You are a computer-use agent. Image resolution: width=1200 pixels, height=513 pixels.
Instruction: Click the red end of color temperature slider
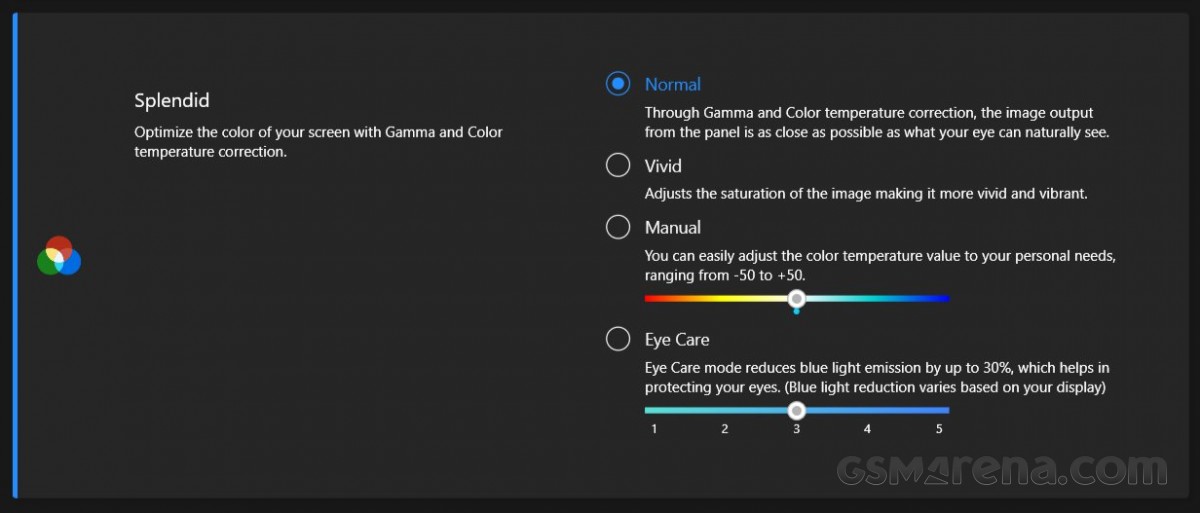point(650,298)
